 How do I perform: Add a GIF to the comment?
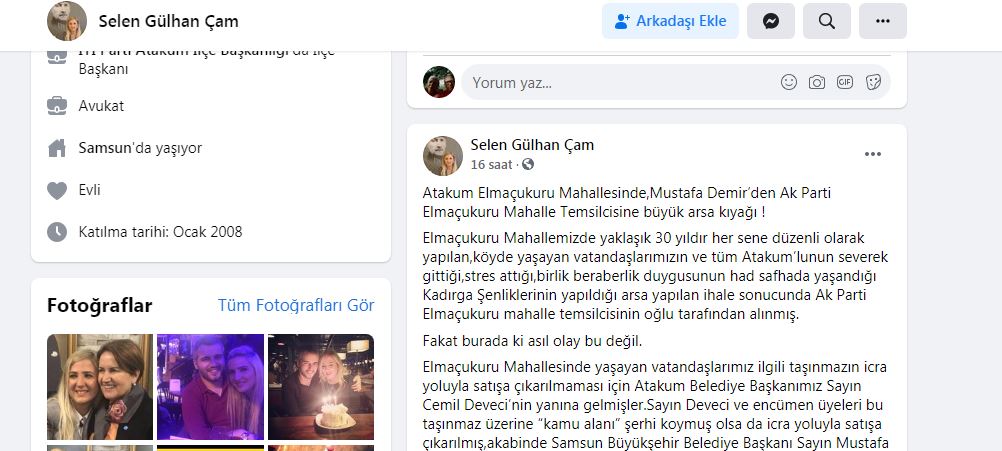(x=845, y=82)
